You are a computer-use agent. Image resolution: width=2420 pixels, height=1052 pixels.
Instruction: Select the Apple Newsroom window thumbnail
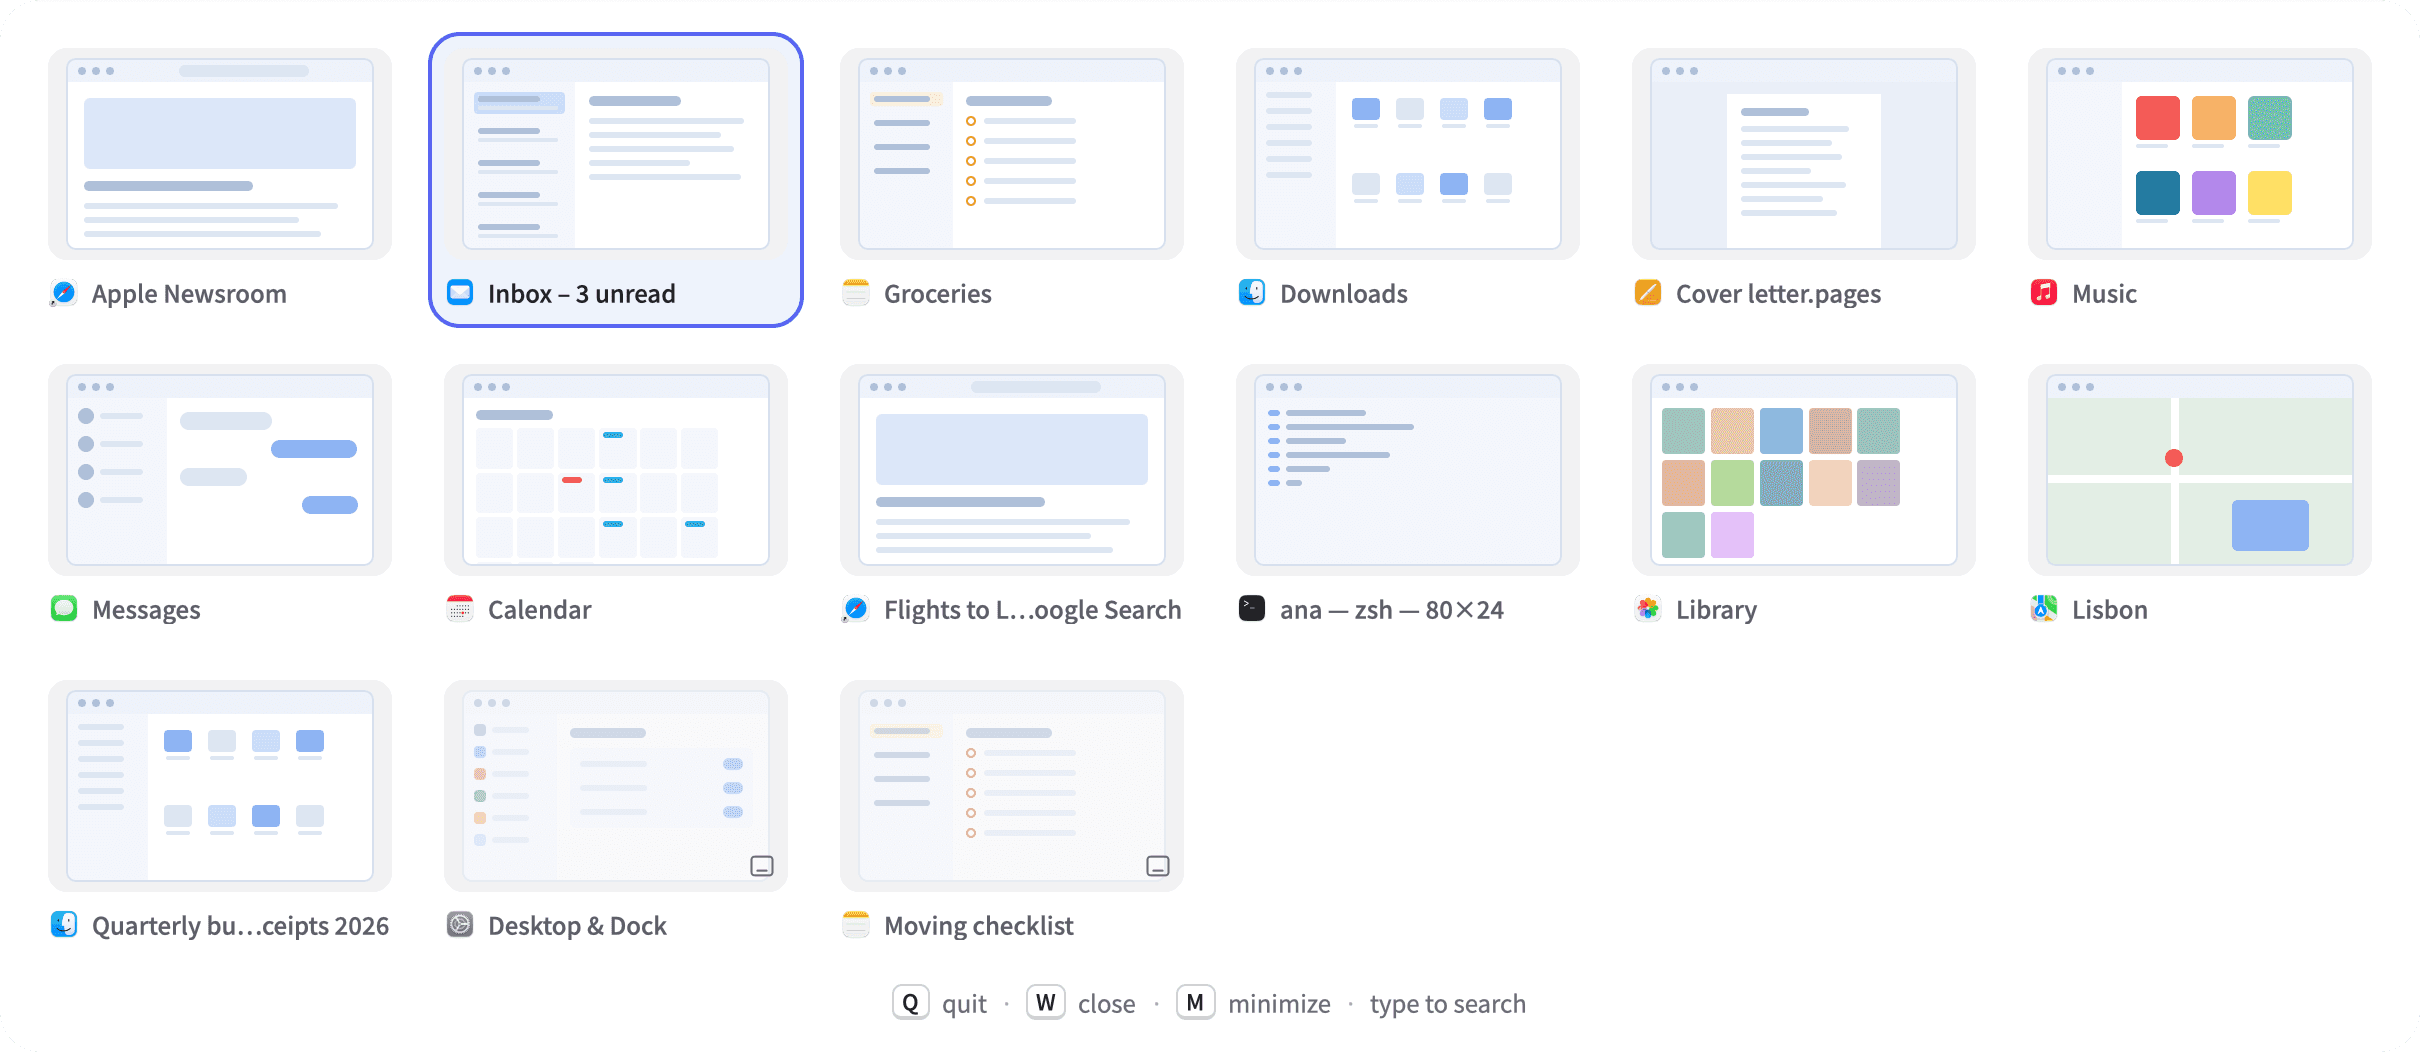coord(220,154)
